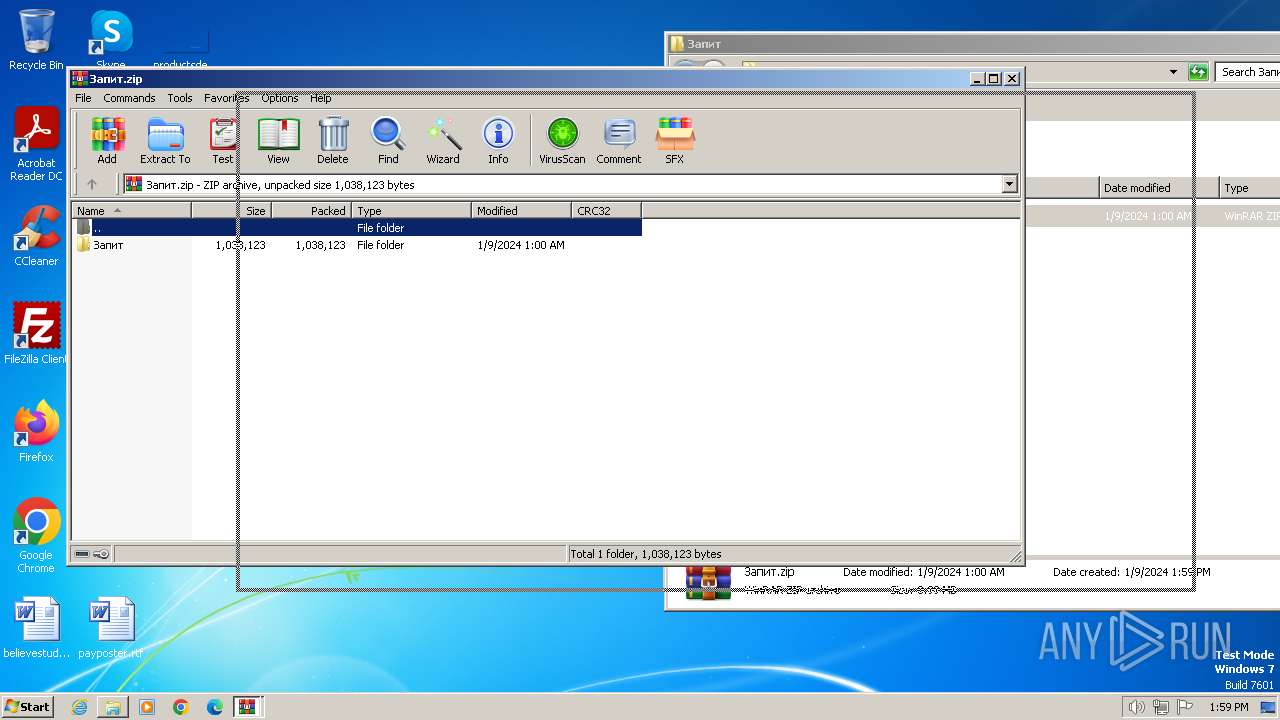Sort by Type column header in WinRAR

(x=411, y=211)
